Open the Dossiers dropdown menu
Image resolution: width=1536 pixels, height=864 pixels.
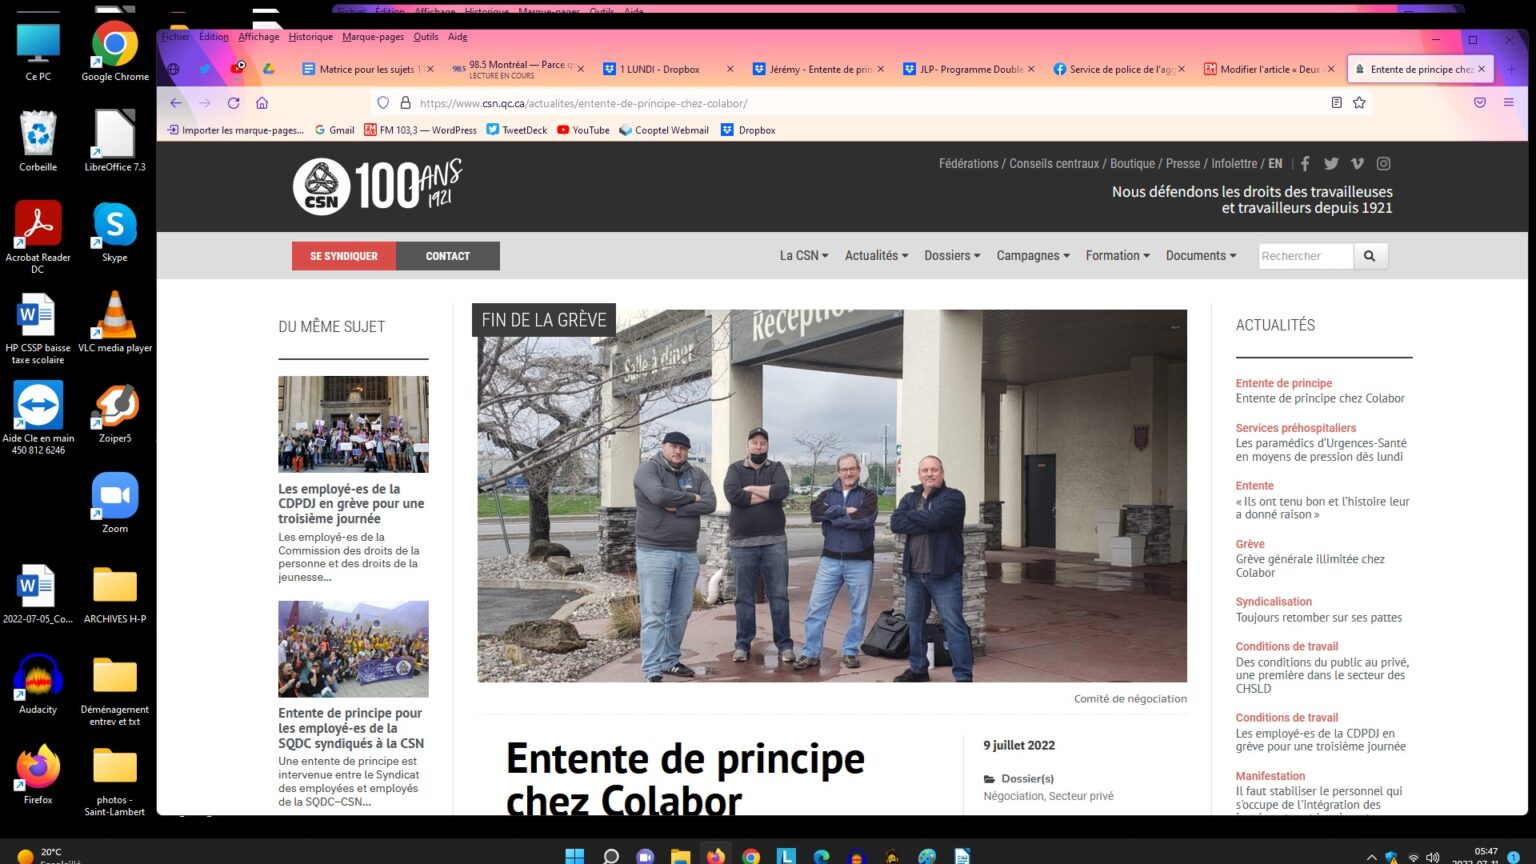952,256
